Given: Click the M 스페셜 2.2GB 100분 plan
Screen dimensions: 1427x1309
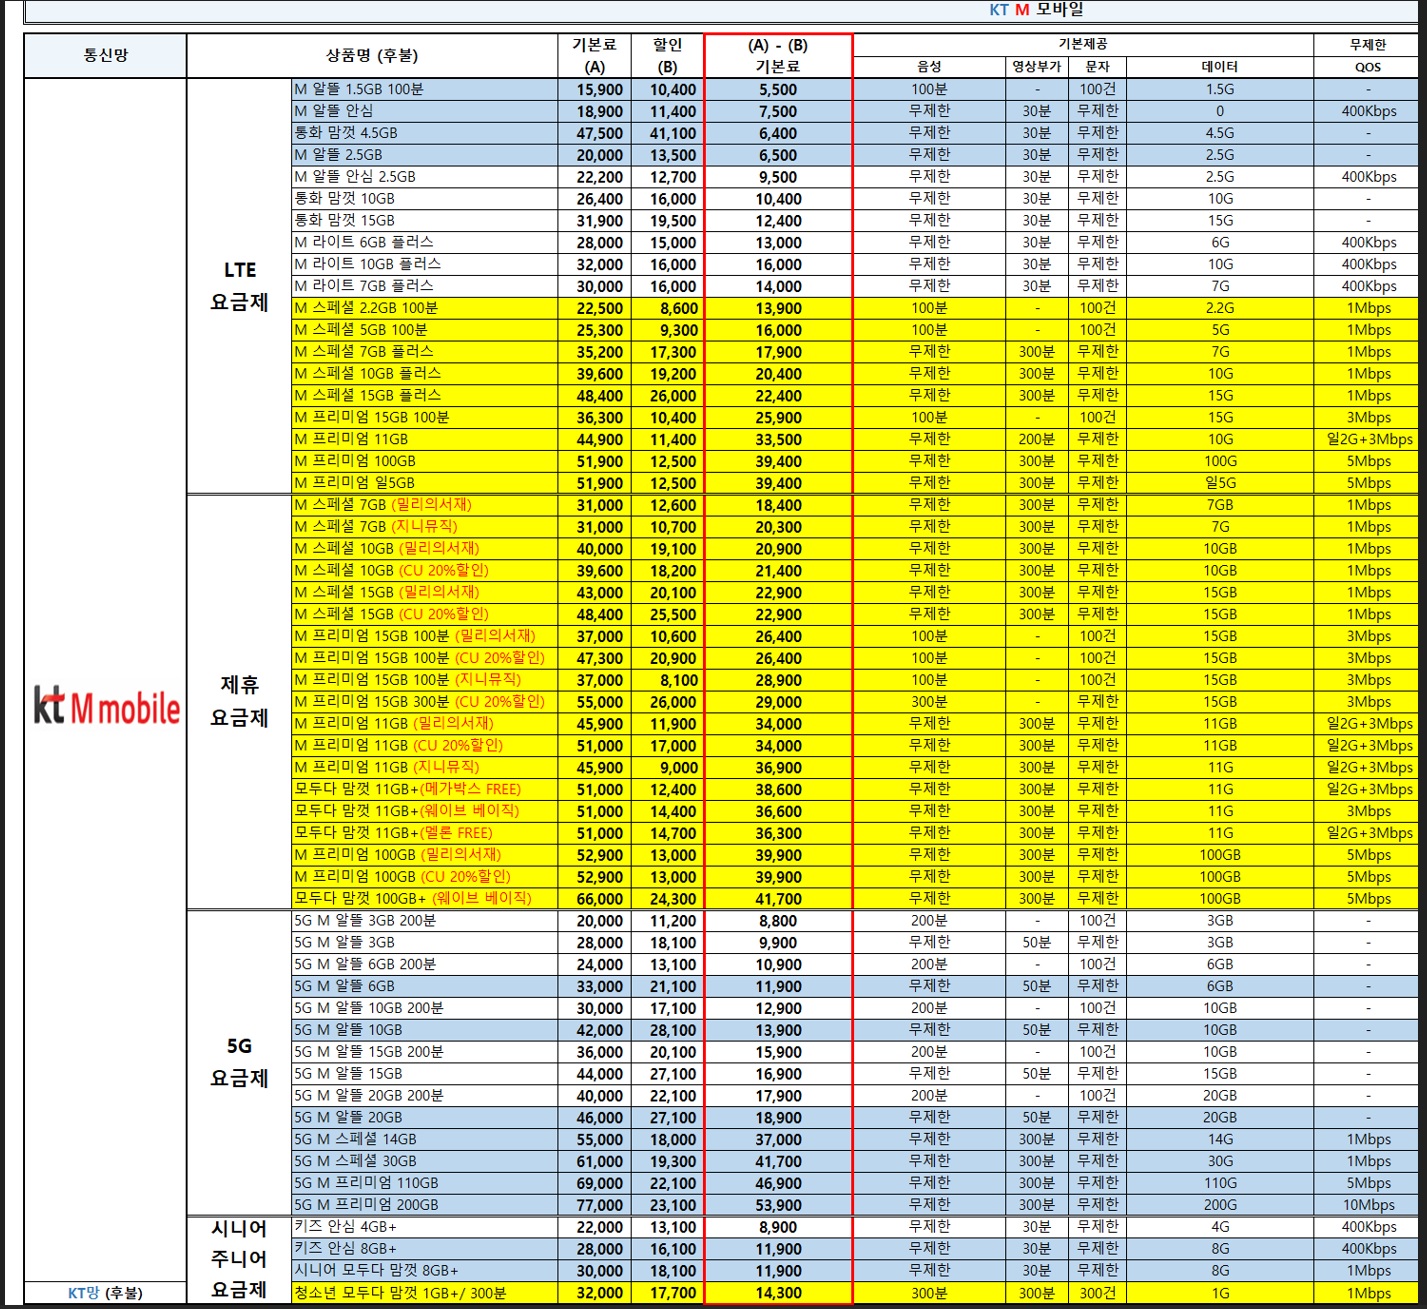Looking at the screenshot, I should coord(366,308).
